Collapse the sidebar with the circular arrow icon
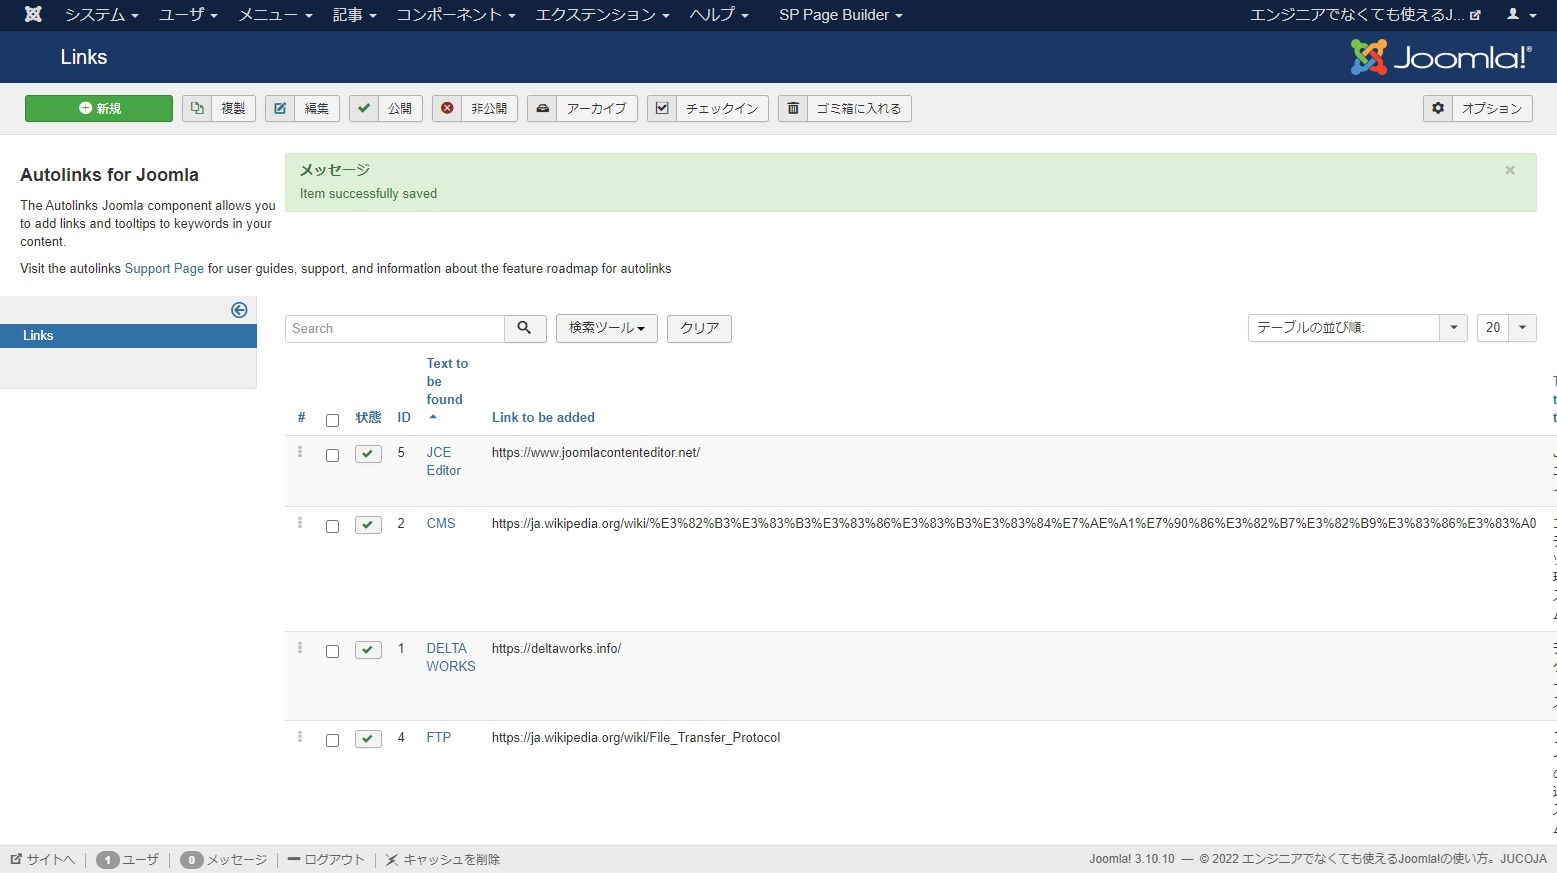1557x873 pixels. [239, 310]
